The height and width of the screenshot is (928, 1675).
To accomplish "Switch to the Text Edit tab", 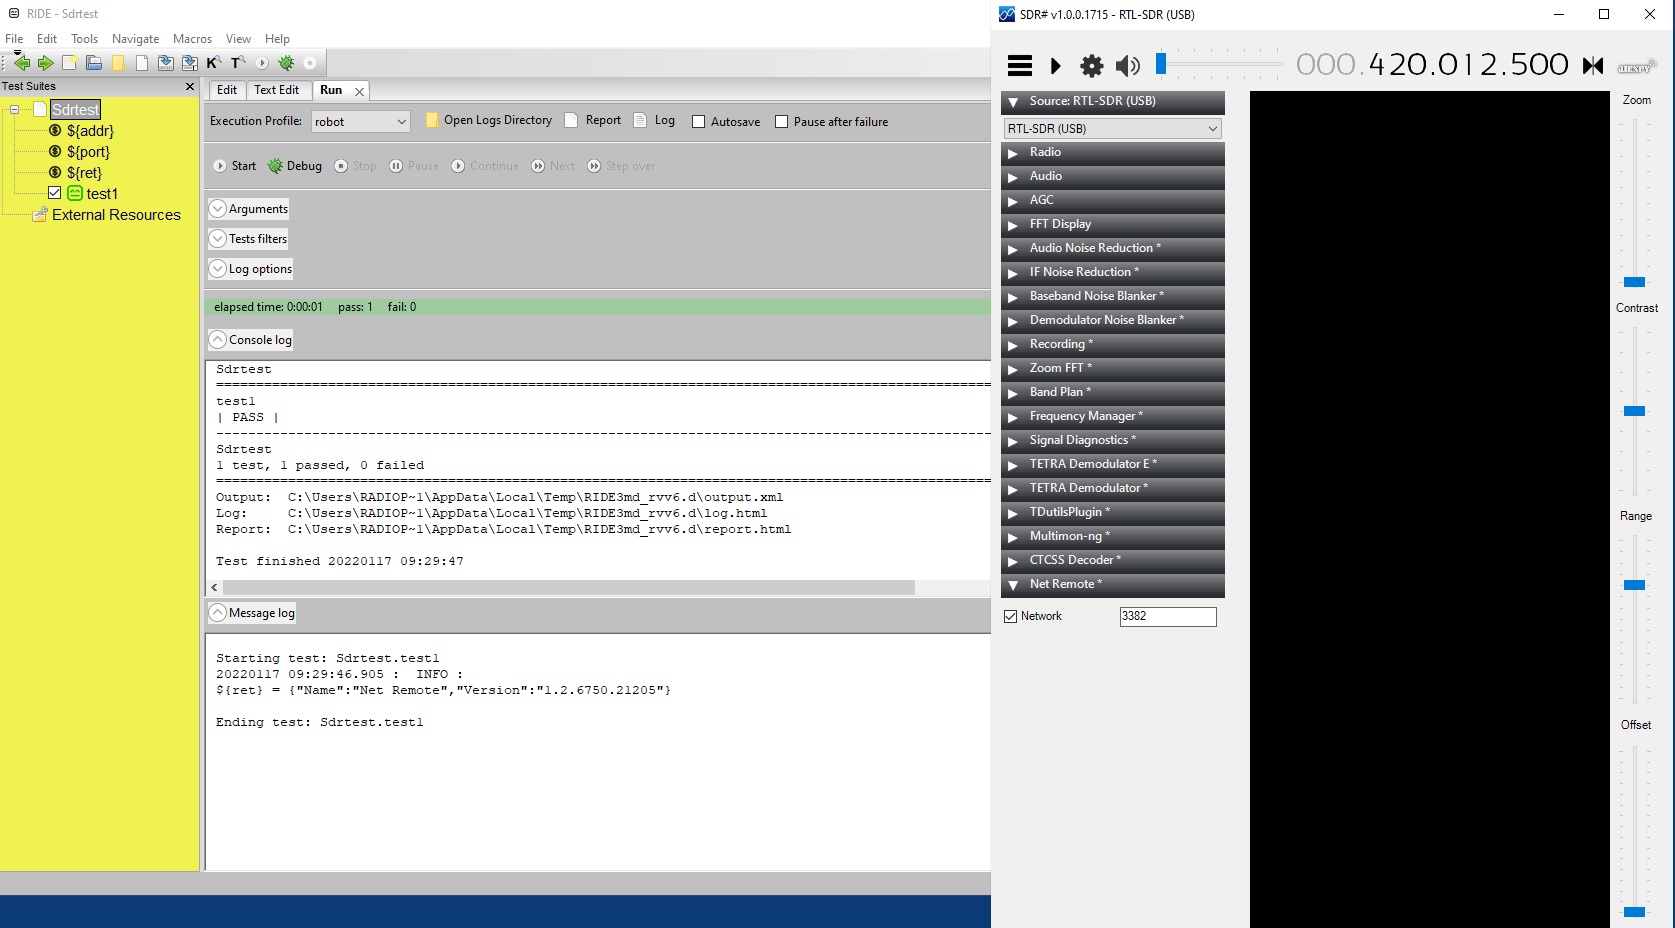I will 276,90.
